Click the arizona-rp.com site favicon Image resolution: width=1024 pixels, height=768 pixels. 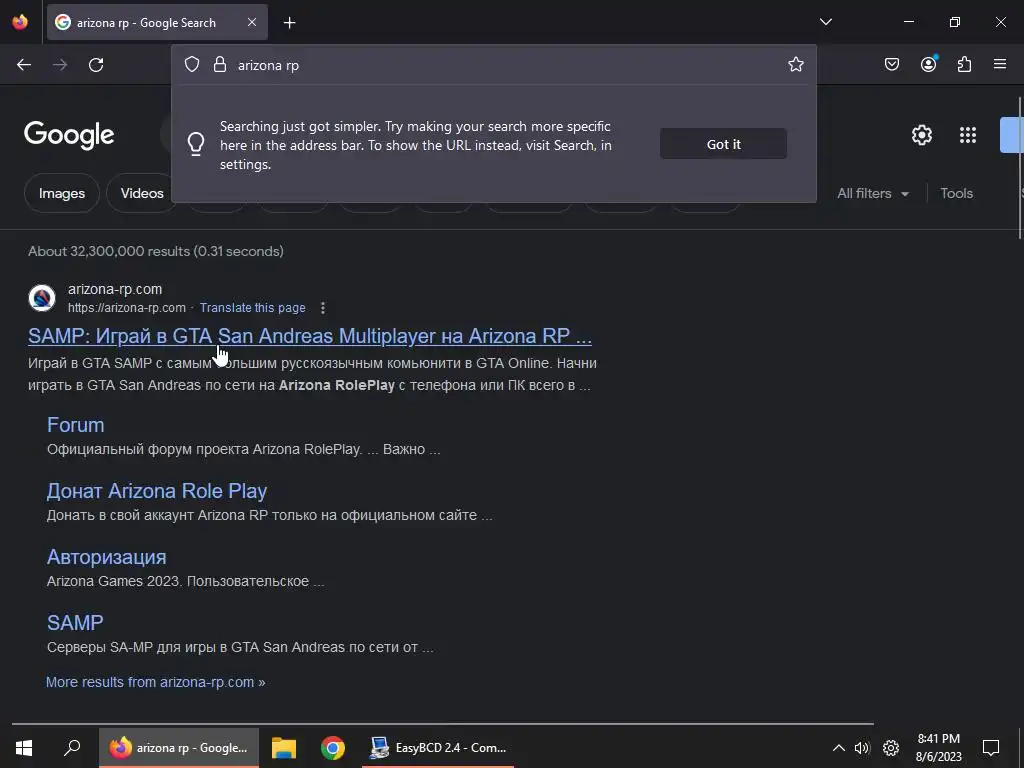[x=42, y=298]
